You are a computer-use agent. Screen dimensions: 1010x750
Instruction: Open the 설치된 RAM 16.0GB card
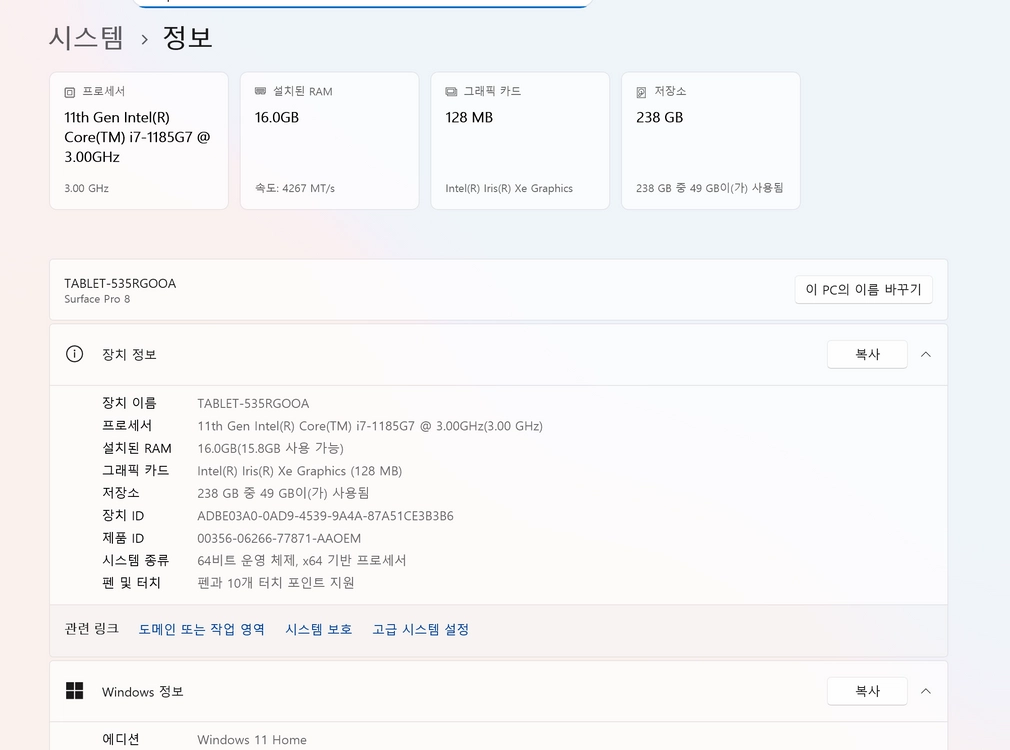pyautogui.click(x=330, y=140)
